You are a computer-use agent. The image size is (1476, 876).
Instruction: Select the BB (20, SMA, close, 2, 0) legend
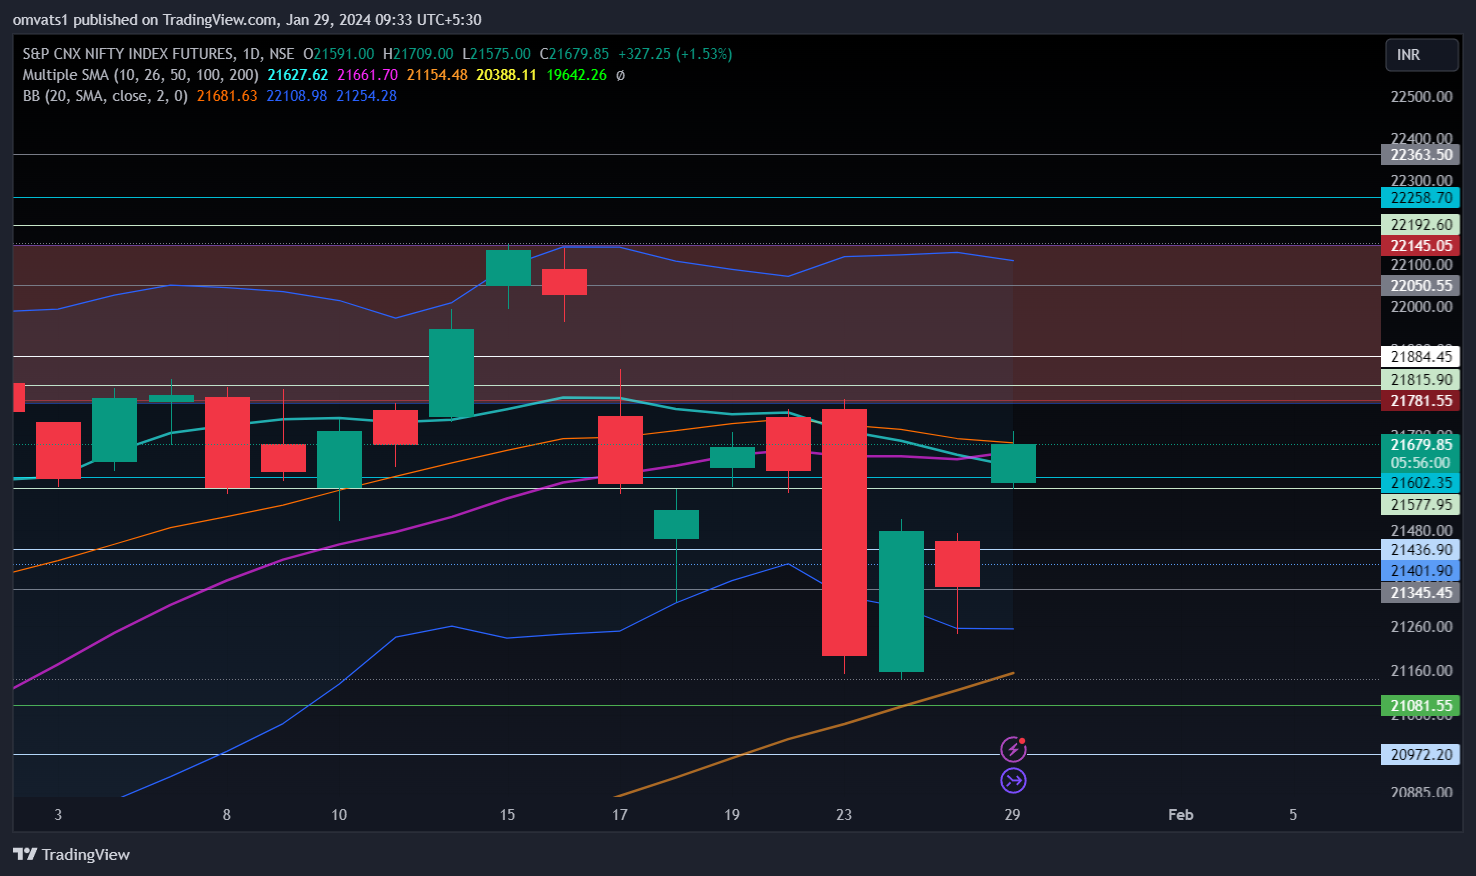[x=105, y=96]
